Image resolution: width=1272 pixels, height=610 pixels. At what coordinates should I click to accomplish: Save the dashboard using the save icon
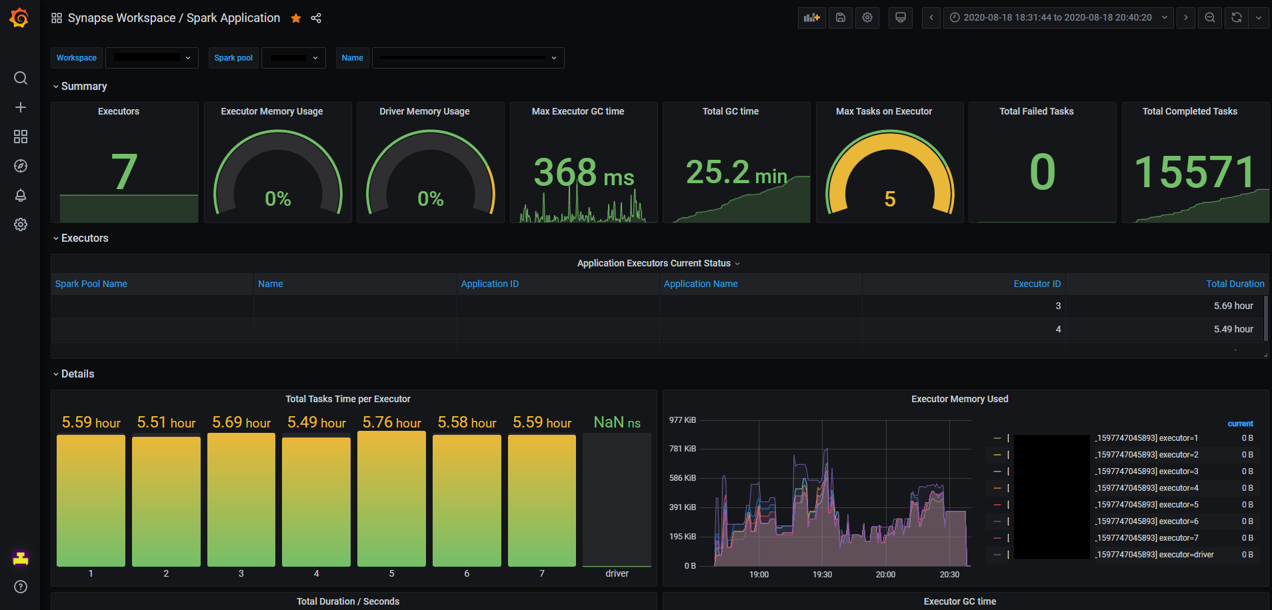(x=839, y=17)
